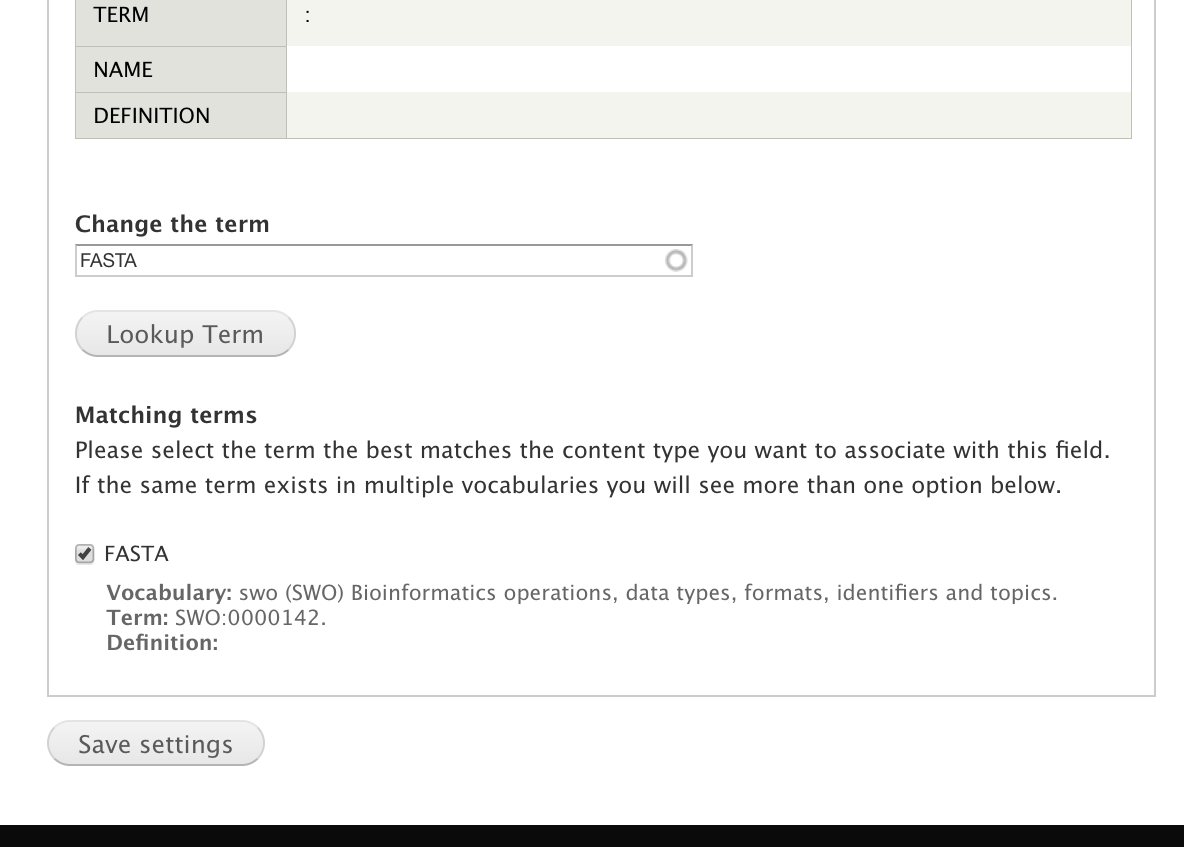Click the empty value cell beside NAME
Screen dimensions: 1184x847
[708, 69]
